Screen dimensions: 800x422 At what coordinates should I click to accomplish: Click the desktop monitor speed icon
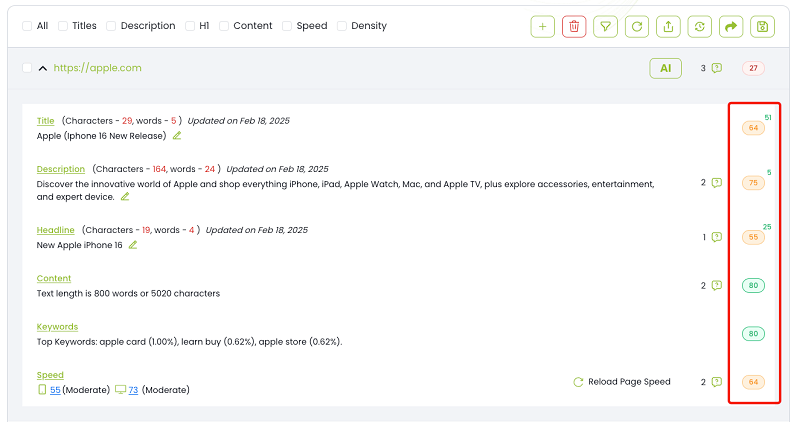pyautogui.click(x=120, y=390)
